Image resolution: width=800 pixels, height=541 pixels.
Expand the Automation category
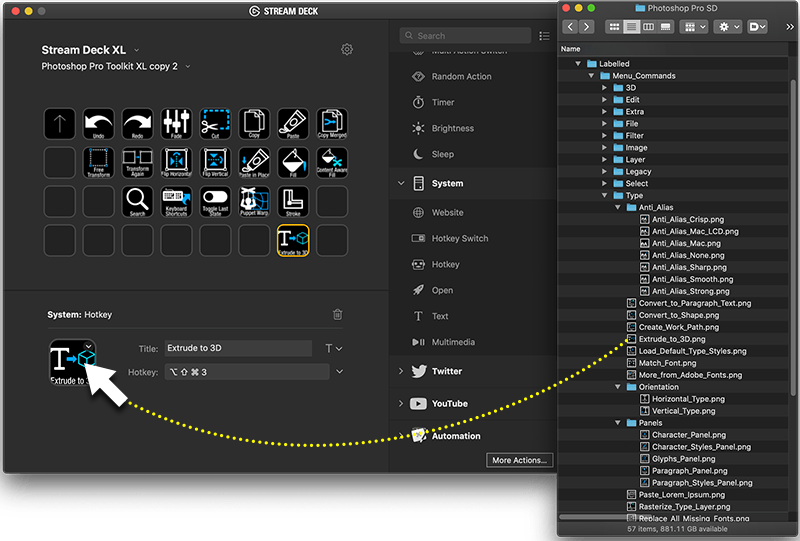(x=401, y=436)
